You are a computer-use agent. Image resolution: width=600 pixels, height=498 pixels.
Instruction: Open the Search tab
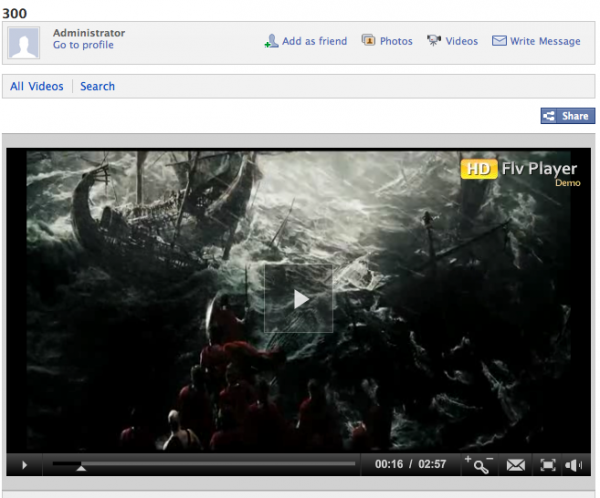tap(97, 86)
